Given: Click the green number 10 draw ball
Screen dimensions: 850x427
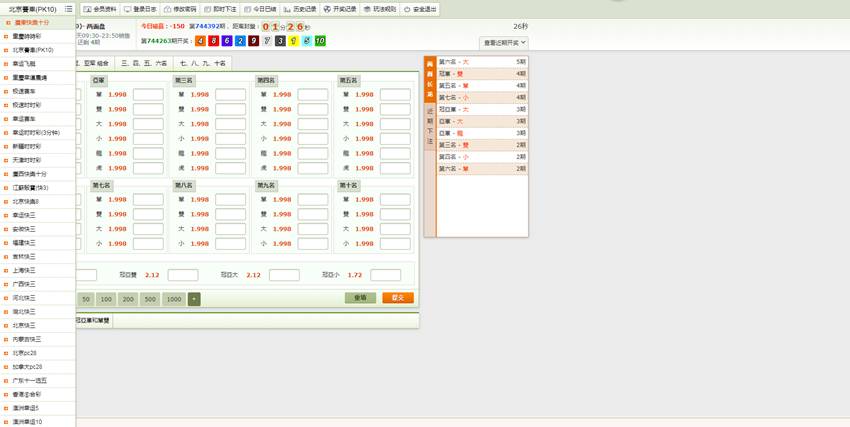Looking at the screenshot, I should click(320, 41).
